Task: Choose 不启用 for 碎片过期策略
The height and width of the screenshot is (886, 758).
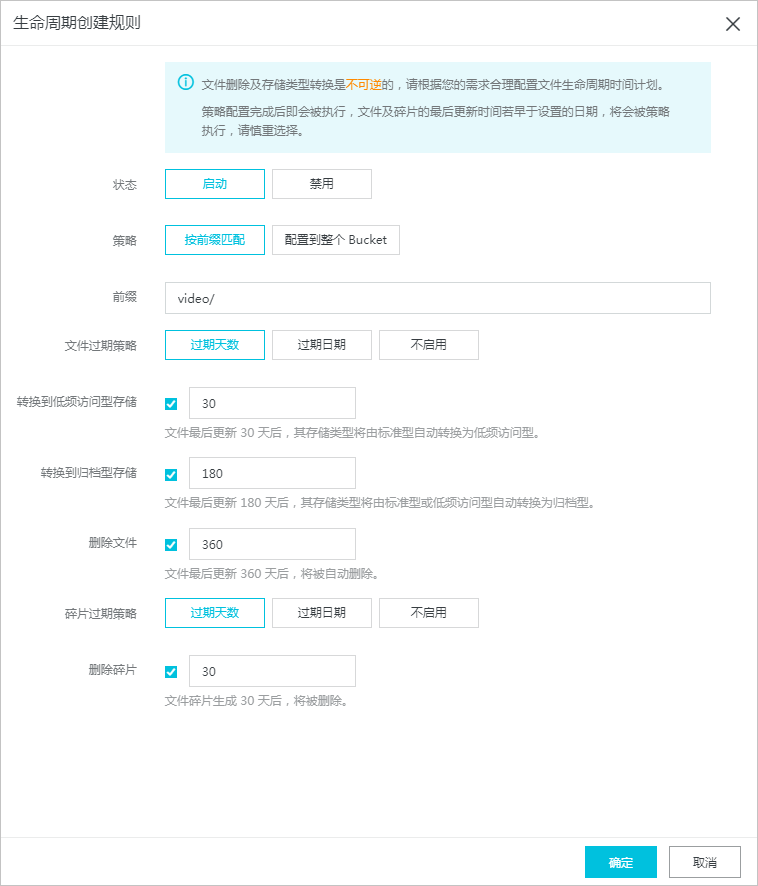Action: pyautogui.click(x=428, y=613)
